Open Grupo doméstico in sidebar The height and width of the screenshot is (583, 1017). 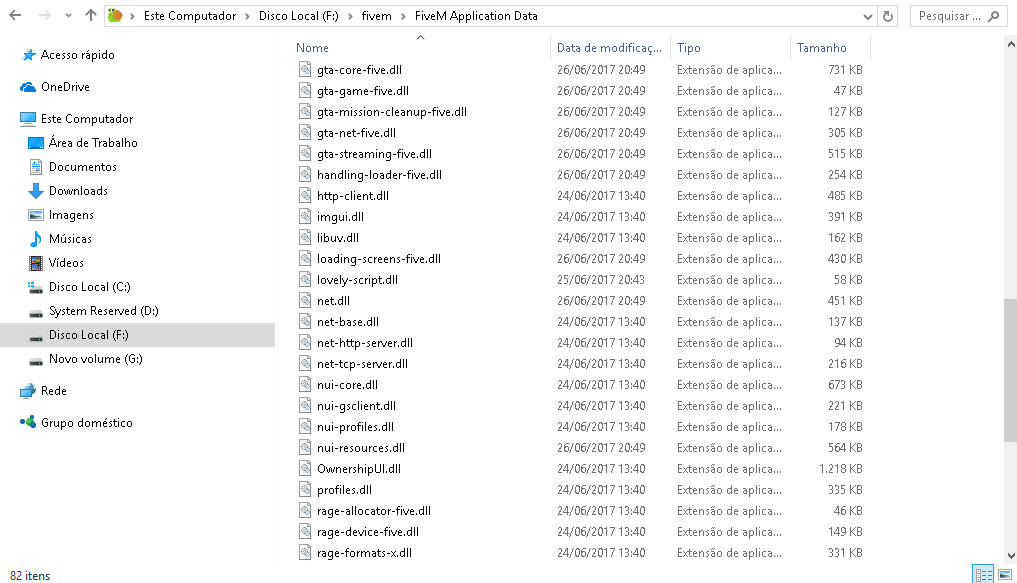[86, 422]
